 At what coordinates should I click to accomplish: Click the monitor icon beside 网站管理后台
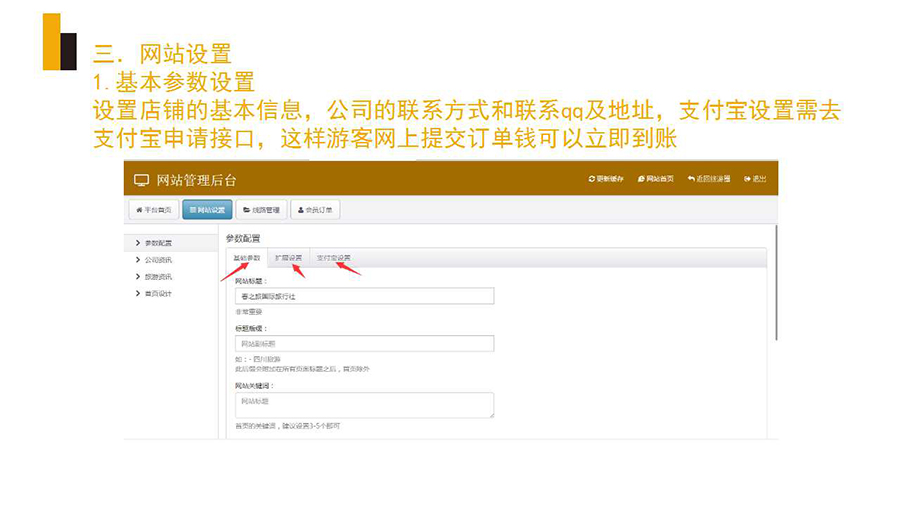[x=141, y=180]
